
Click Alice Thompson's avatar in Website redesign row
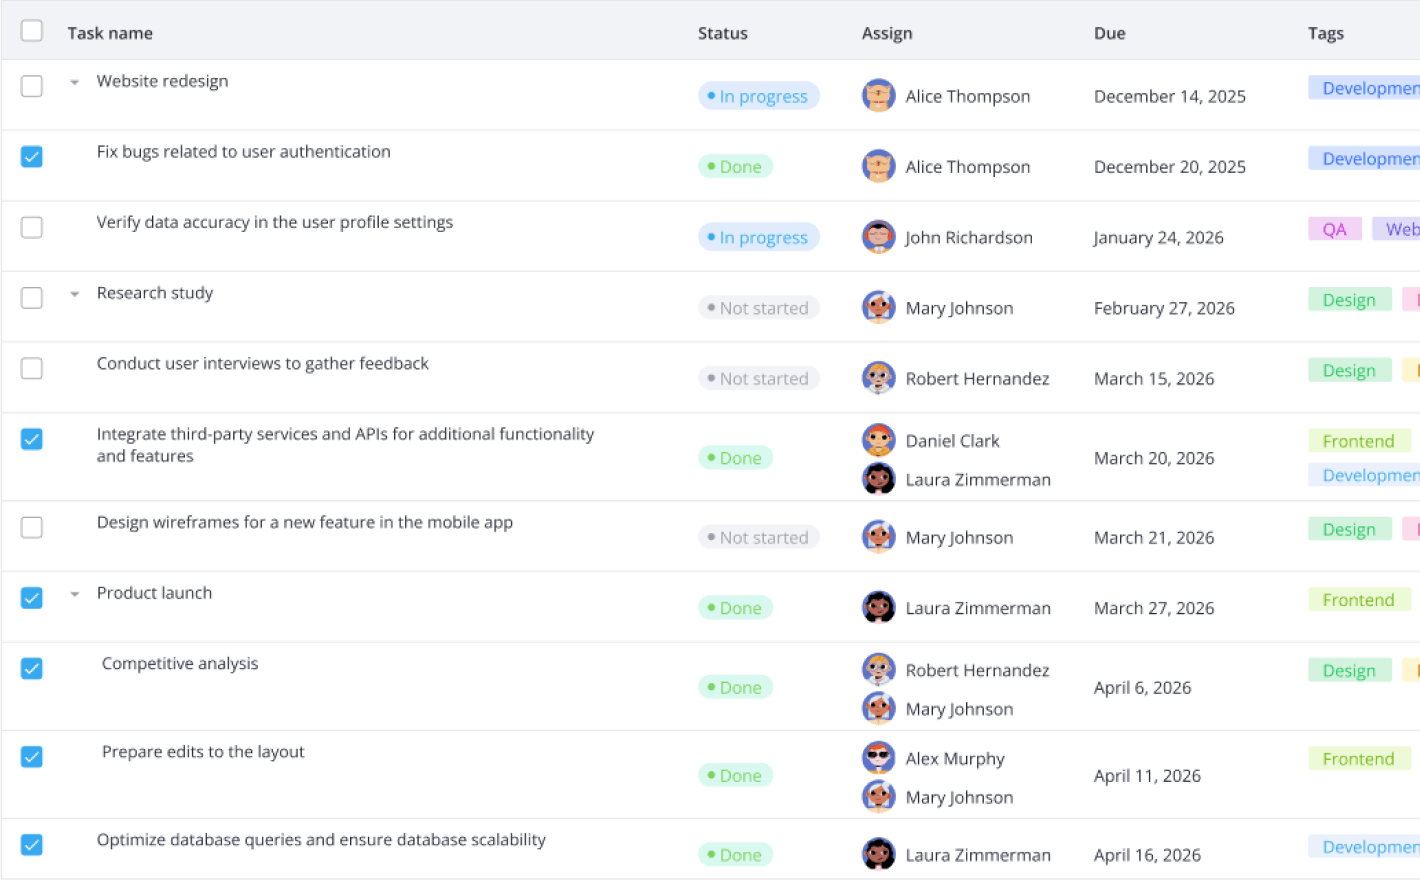point(878,96)
